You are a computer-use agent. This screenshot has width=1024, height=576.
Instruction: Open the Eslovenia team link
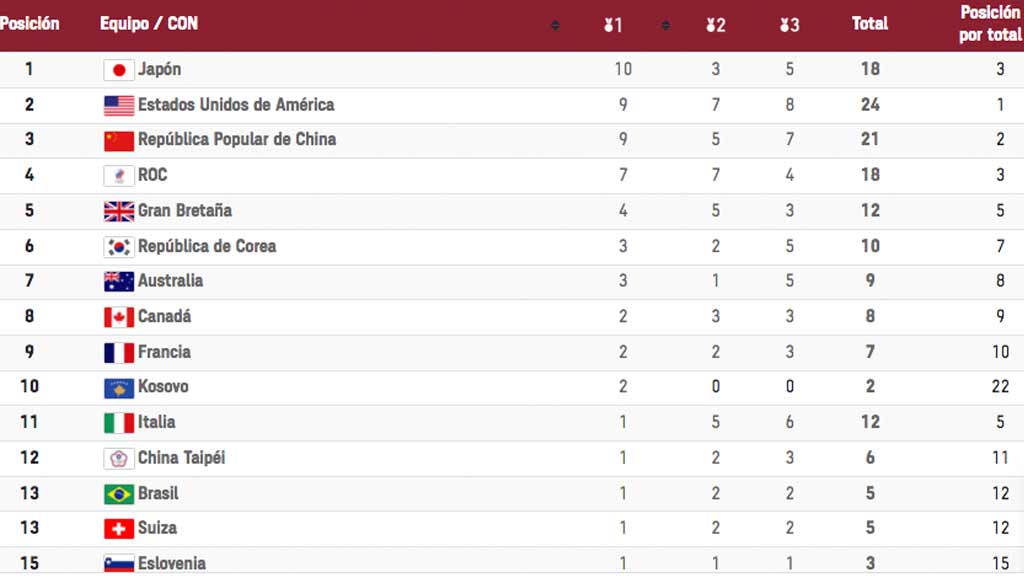[x=172, y=563]
